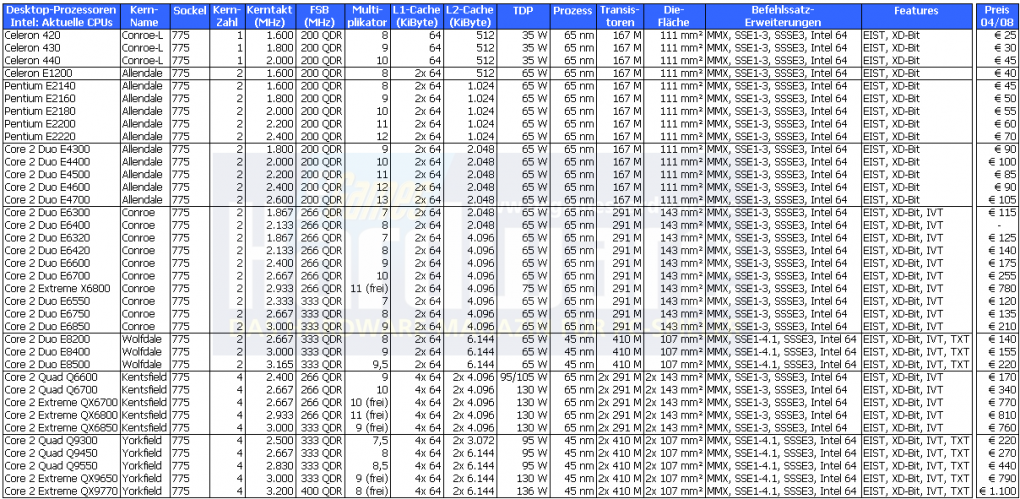This screenshot has width=1020, height=499.
Task: Click the 'Core 2 Quad Q9550' name
Action: 62,466
